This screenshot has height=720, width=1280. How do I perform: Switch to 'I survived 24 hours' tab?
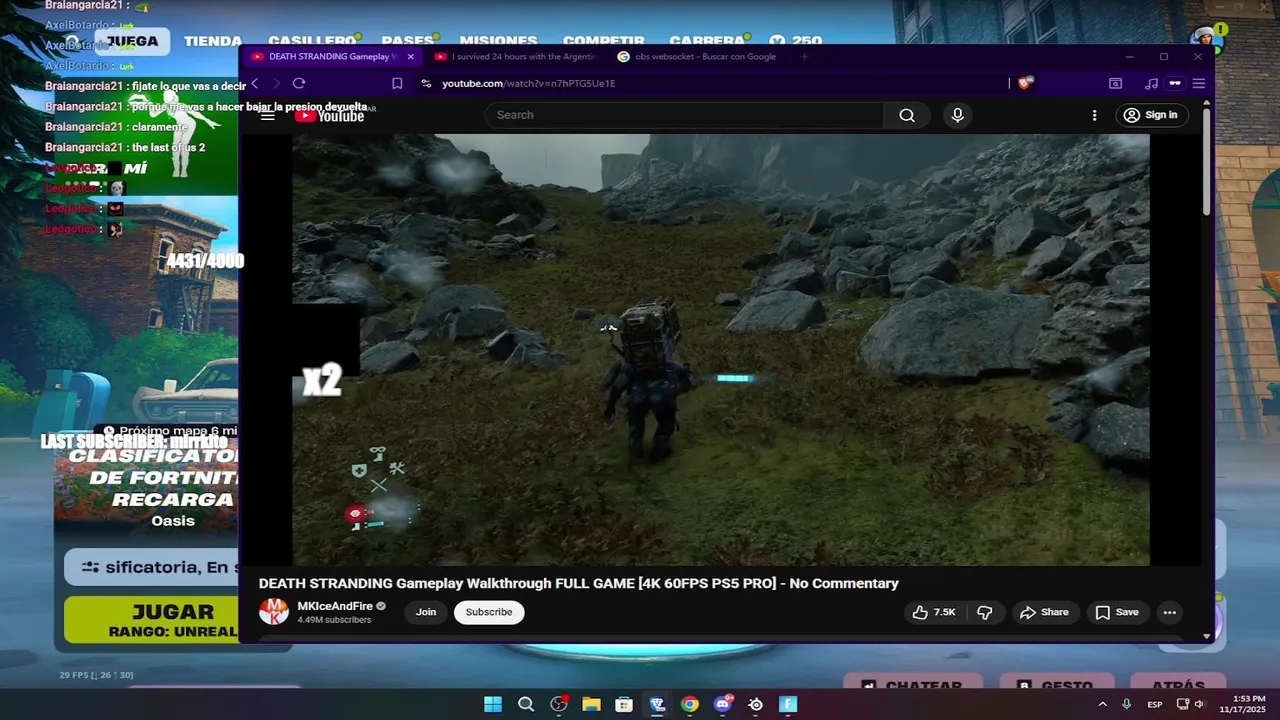pos(517,57)
